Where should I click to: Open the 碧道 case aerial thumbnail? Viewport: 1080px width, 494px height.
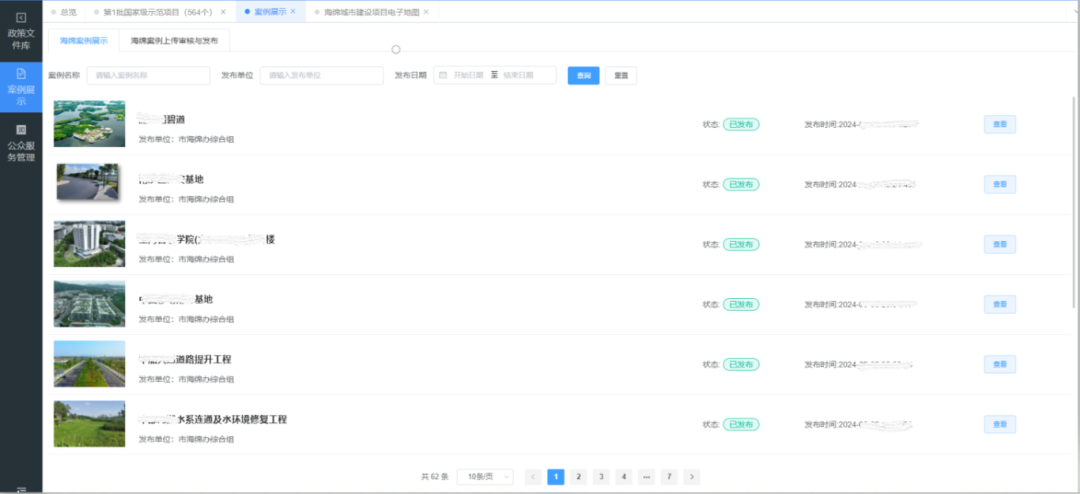tap(89, 124)
